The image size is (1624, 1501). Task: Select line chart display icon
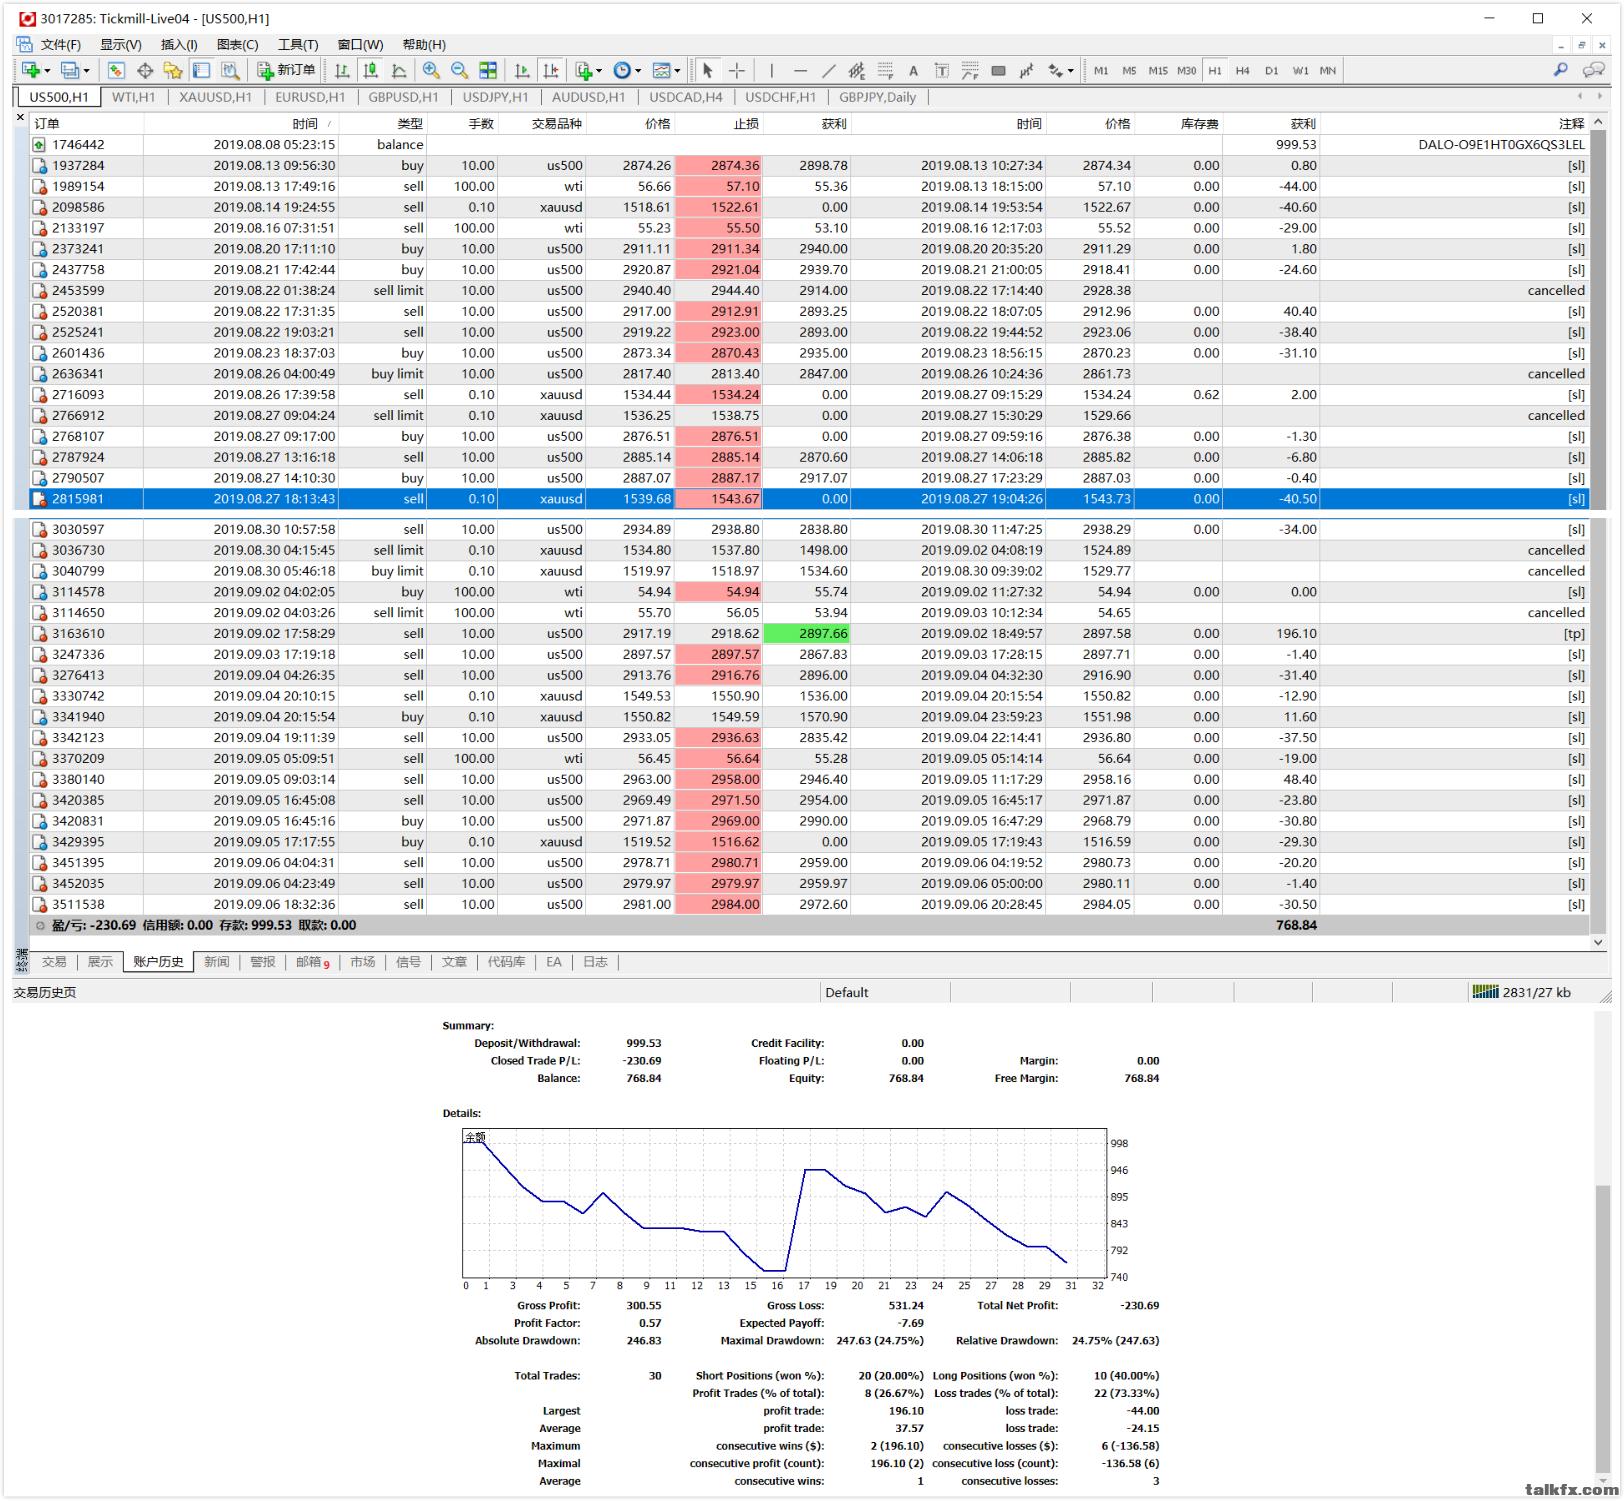pyautogui.click(x=399, y=70)
